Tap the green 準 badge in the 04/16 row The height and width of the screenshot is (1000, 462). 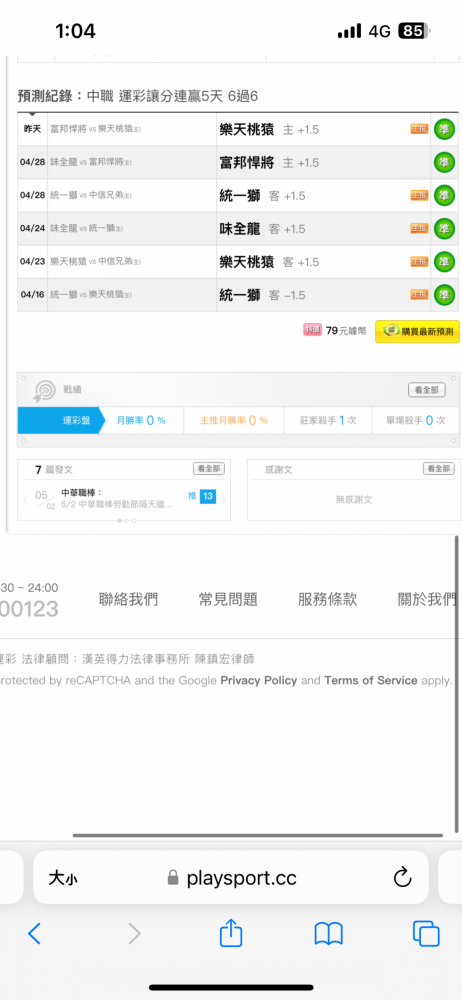pos(444,295)
